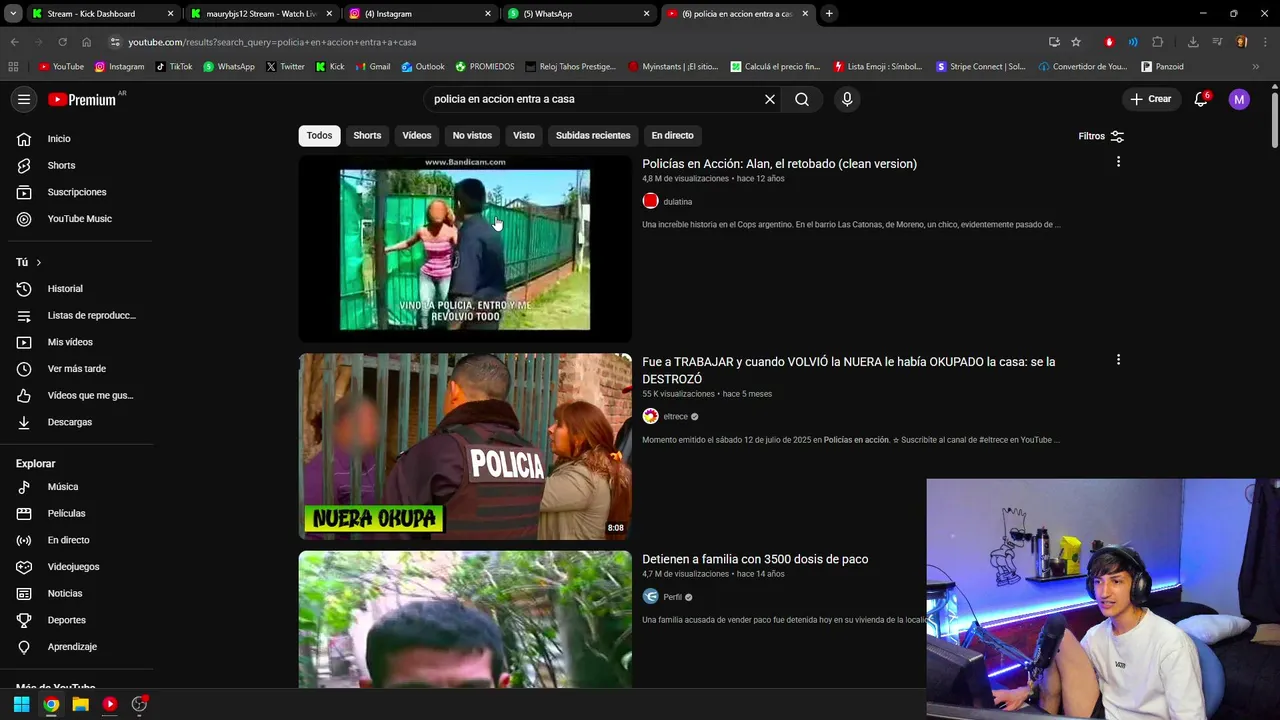1280x720 pixels.
Task: Open the 3500 dosis de paco thumbnail
Action: (465, 619)
